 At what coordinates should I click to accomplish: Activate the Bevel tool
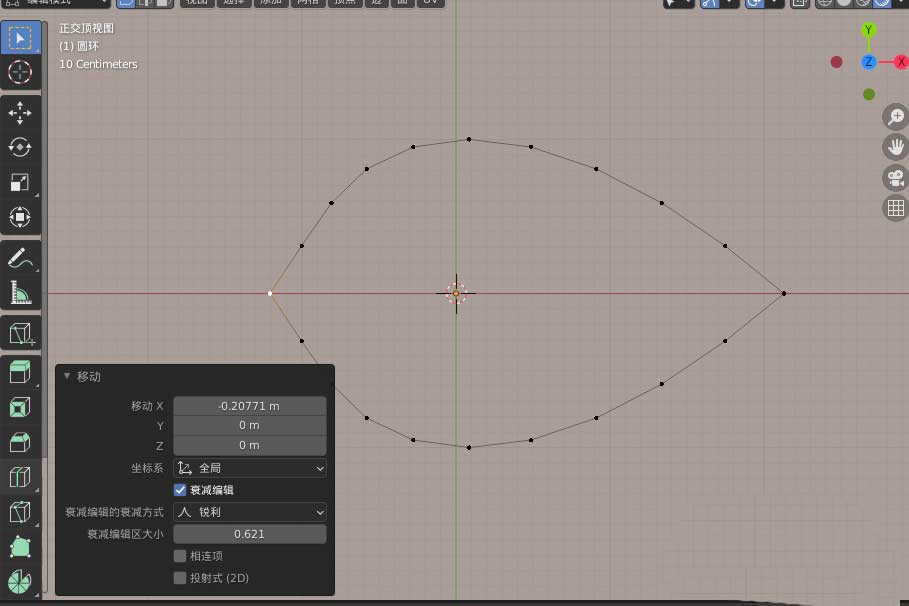[20, 442]
